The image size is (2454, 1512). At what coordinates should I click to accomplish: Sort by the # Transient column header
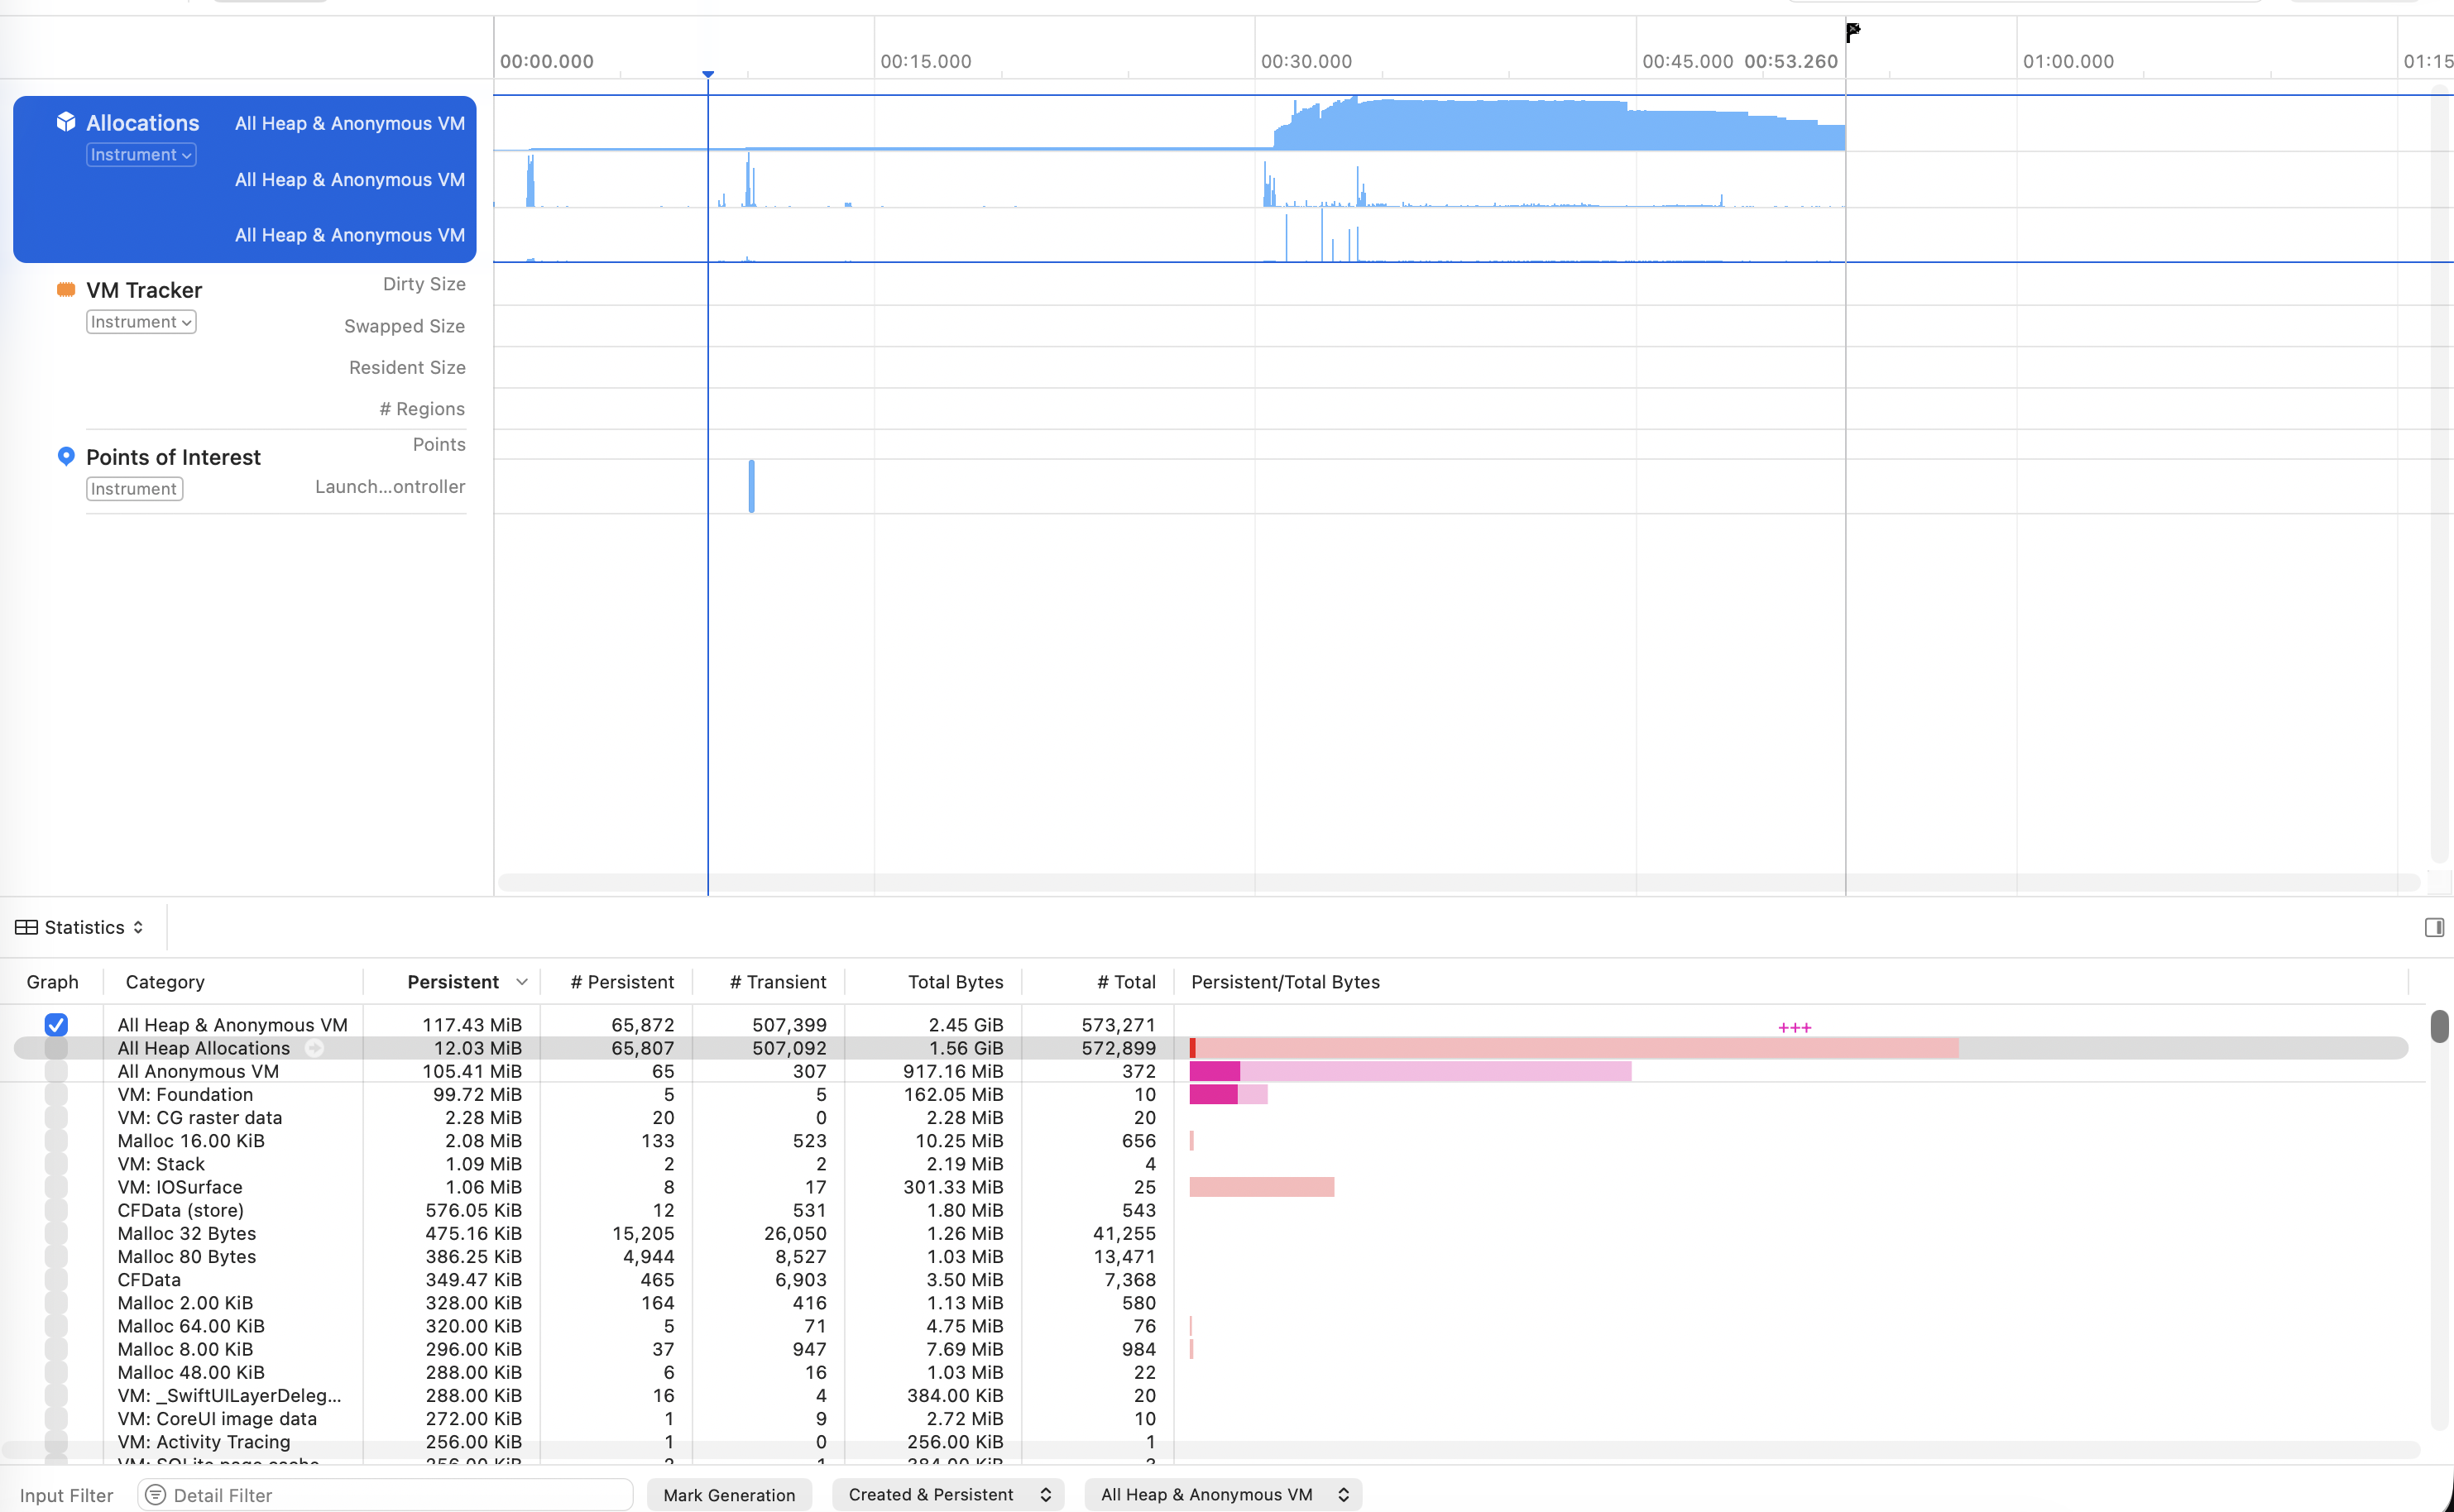[x=777, y=982]
